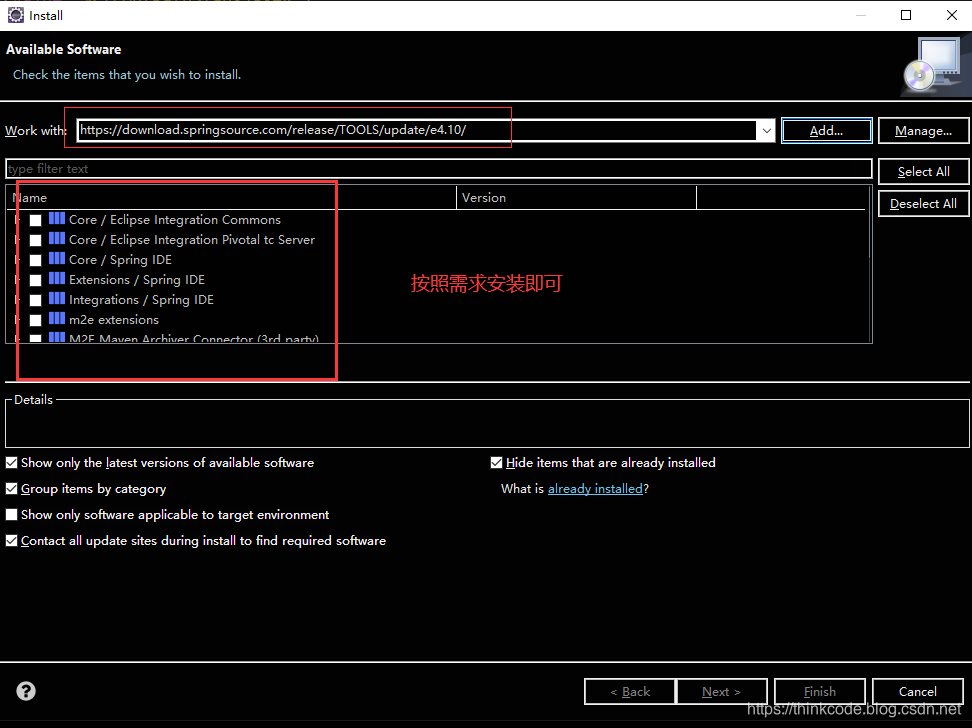The height and width of the screenshot is (728, 972).
Task: Select the m2e extensions row text
Action: pyautogui.click(x=114, y=319)
